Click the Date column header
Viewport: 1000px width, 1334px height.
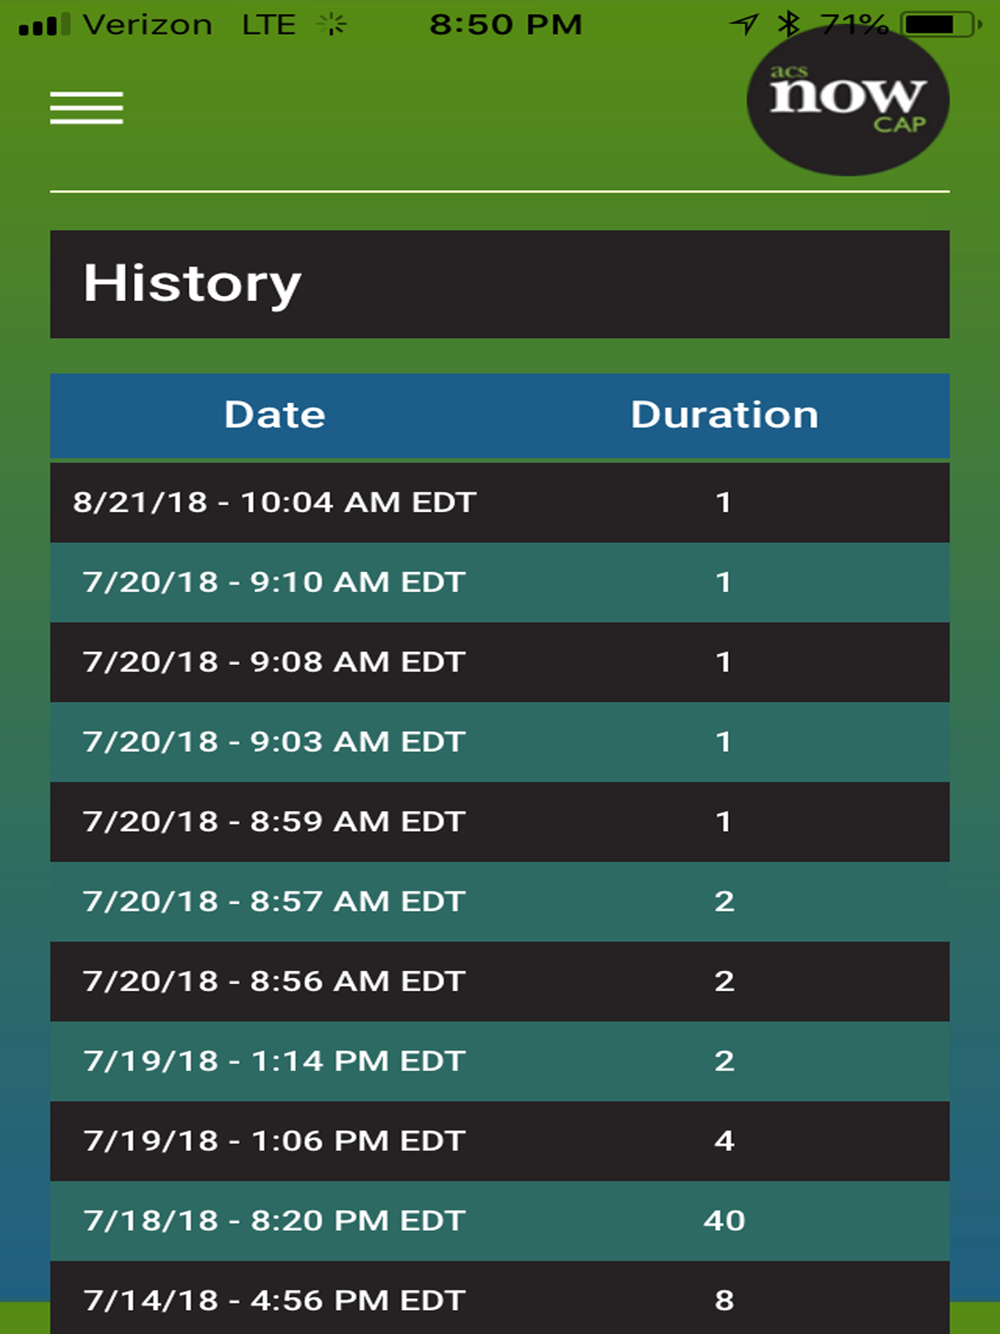275,415
